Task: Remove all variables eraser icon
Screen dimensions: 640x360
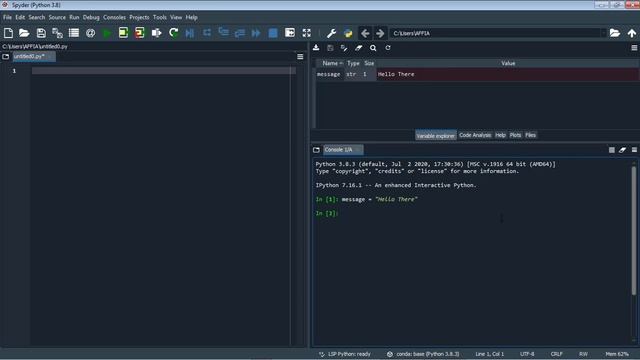Action: click(x=358, y=48)
